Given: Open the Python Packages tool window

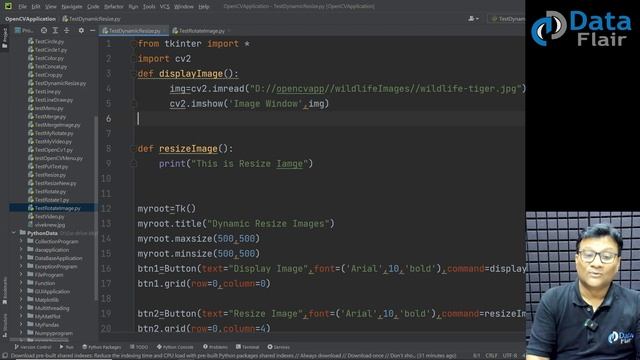Looking at the screenshot, I should 102,347.
